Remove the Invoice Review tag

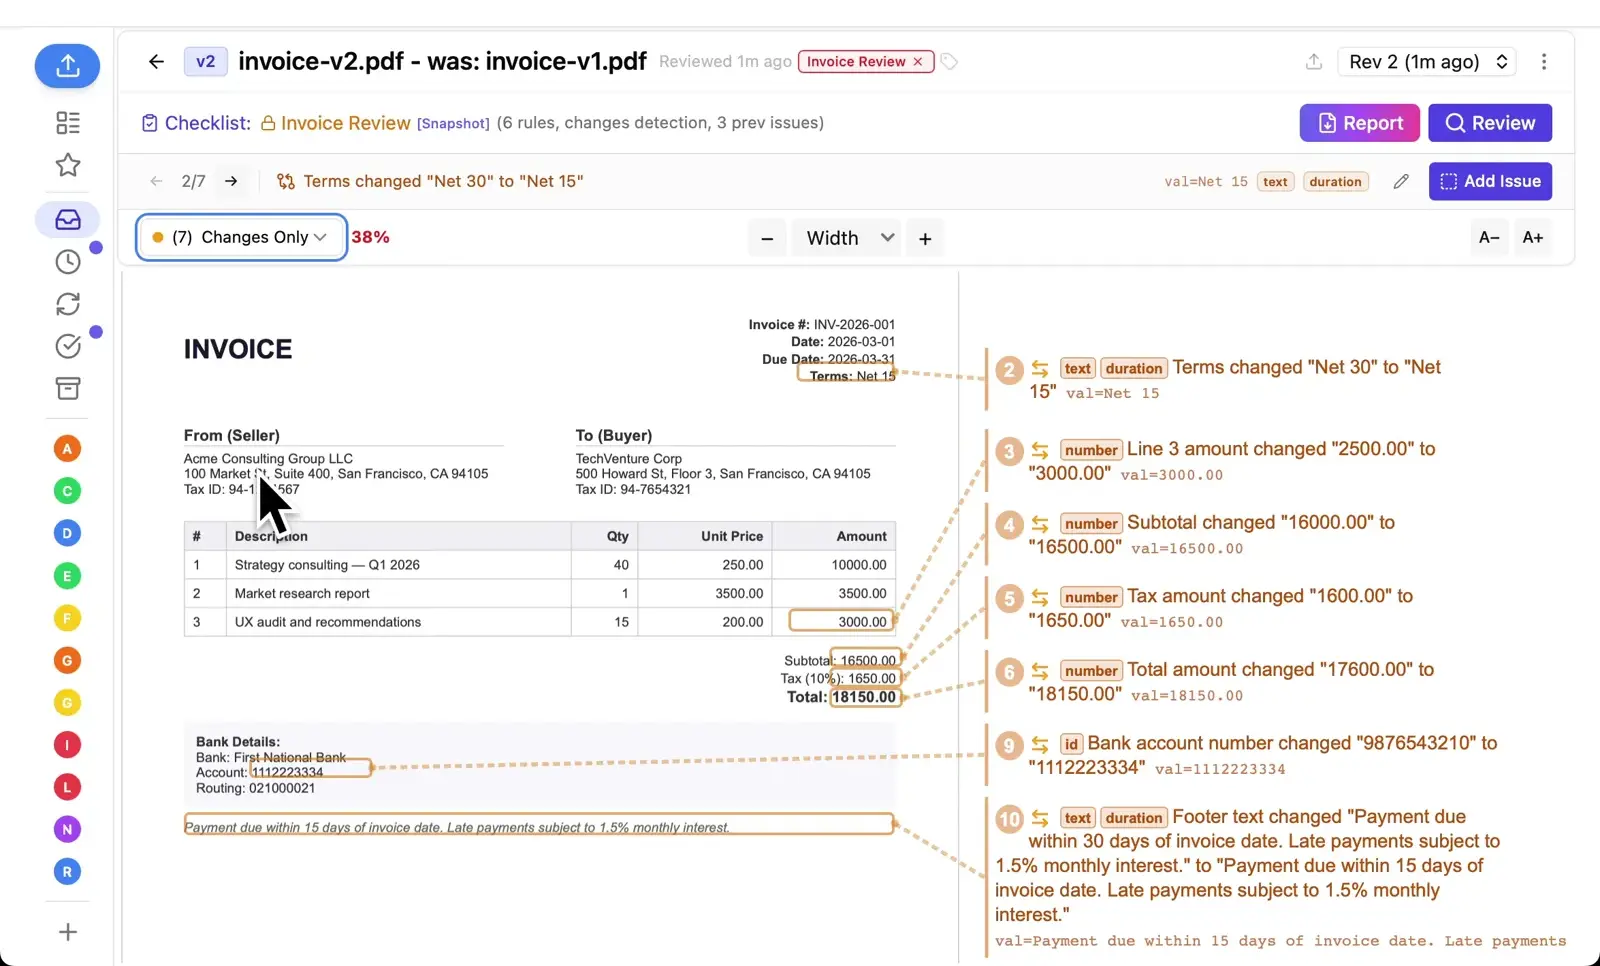917,61
